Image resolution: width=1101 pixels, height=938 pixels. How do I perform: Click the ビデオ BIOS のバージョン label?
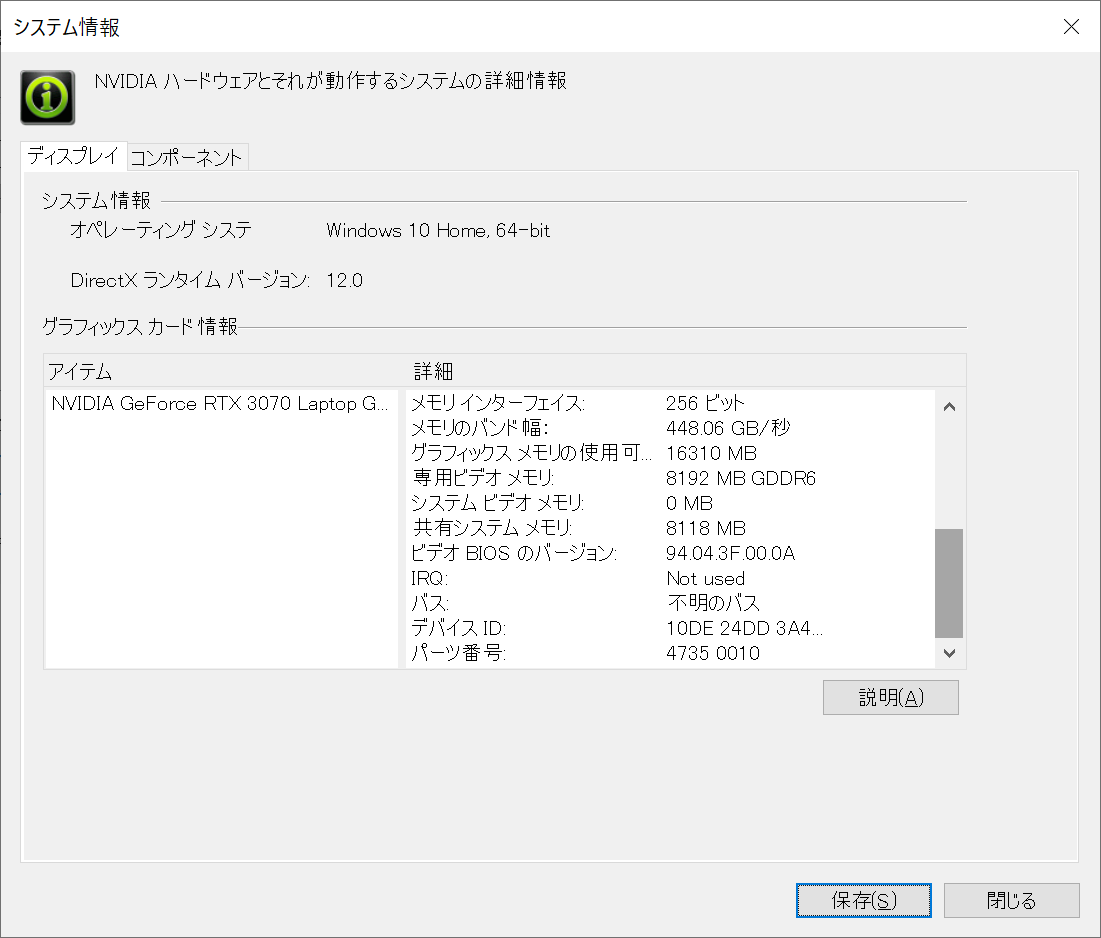pos(513,553)
